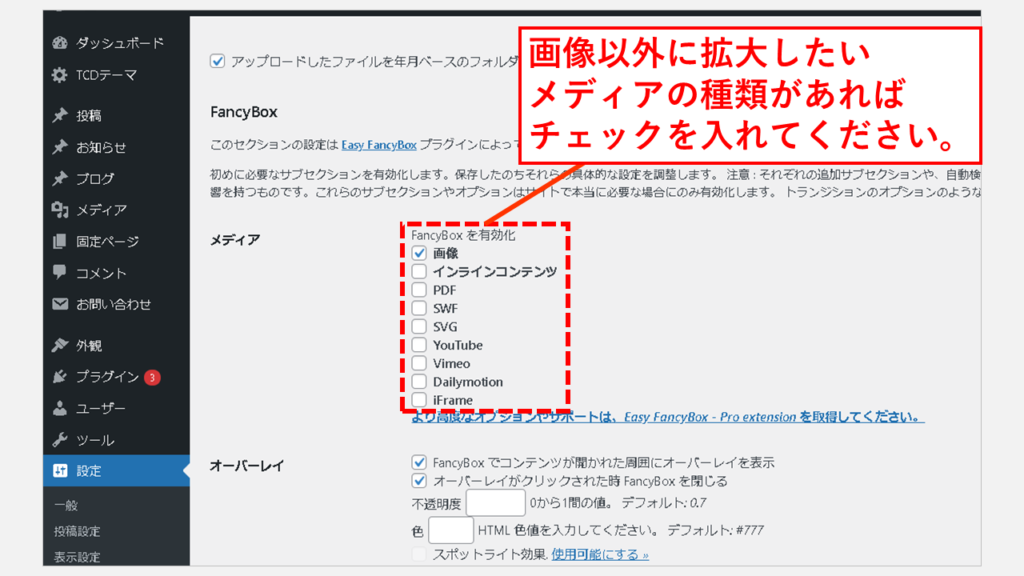
Task: Click the TCD theme gear icon
Action: tap(60, 75)
